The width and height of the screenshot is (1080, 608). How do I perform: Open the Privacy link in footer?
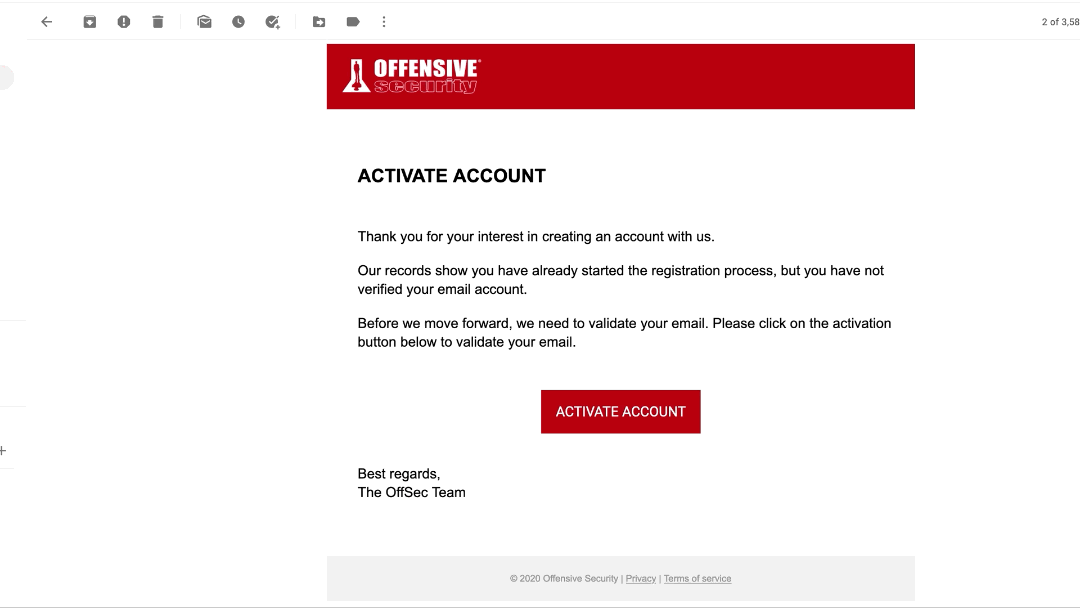pos(641,579)
